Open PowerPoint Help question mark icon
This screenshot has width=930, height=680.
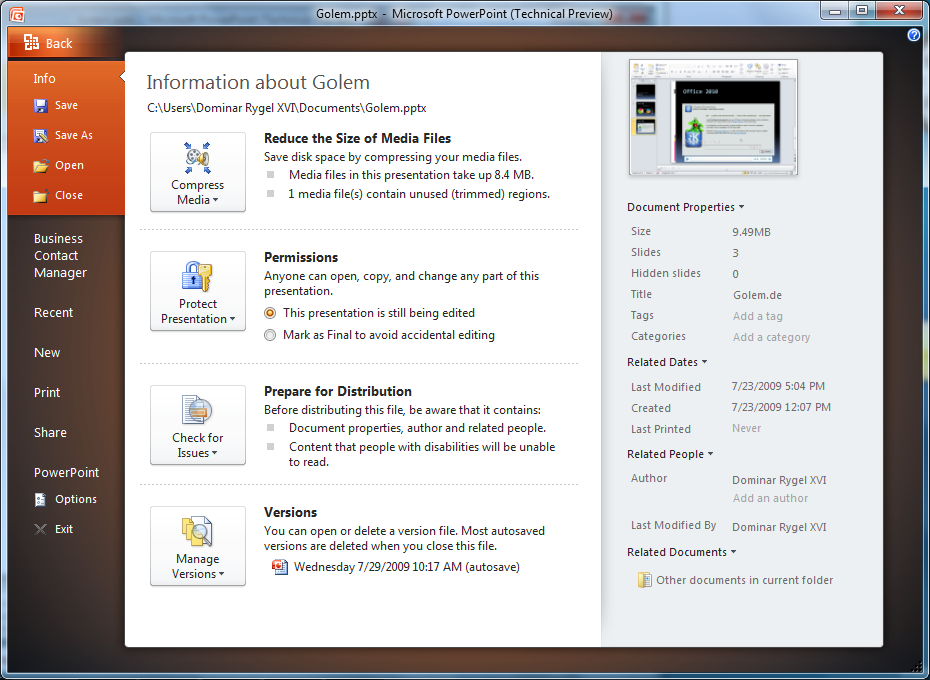point(912,35)
